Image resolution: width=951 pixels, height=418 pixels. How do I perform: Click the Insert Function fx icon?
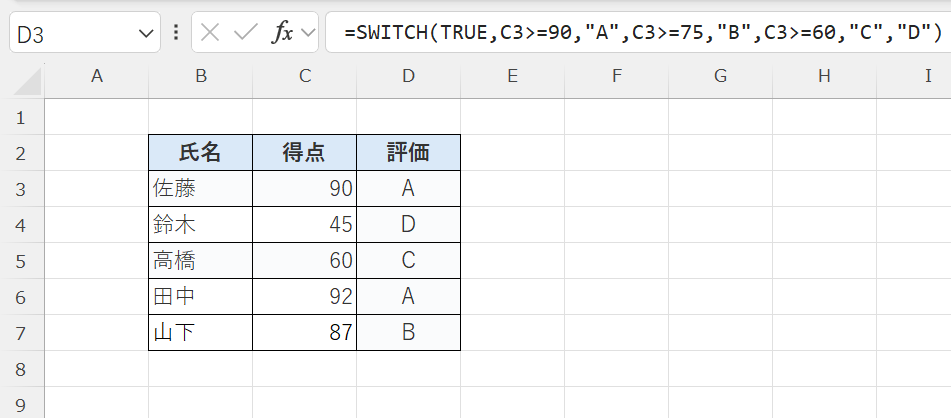pos(283,33)
